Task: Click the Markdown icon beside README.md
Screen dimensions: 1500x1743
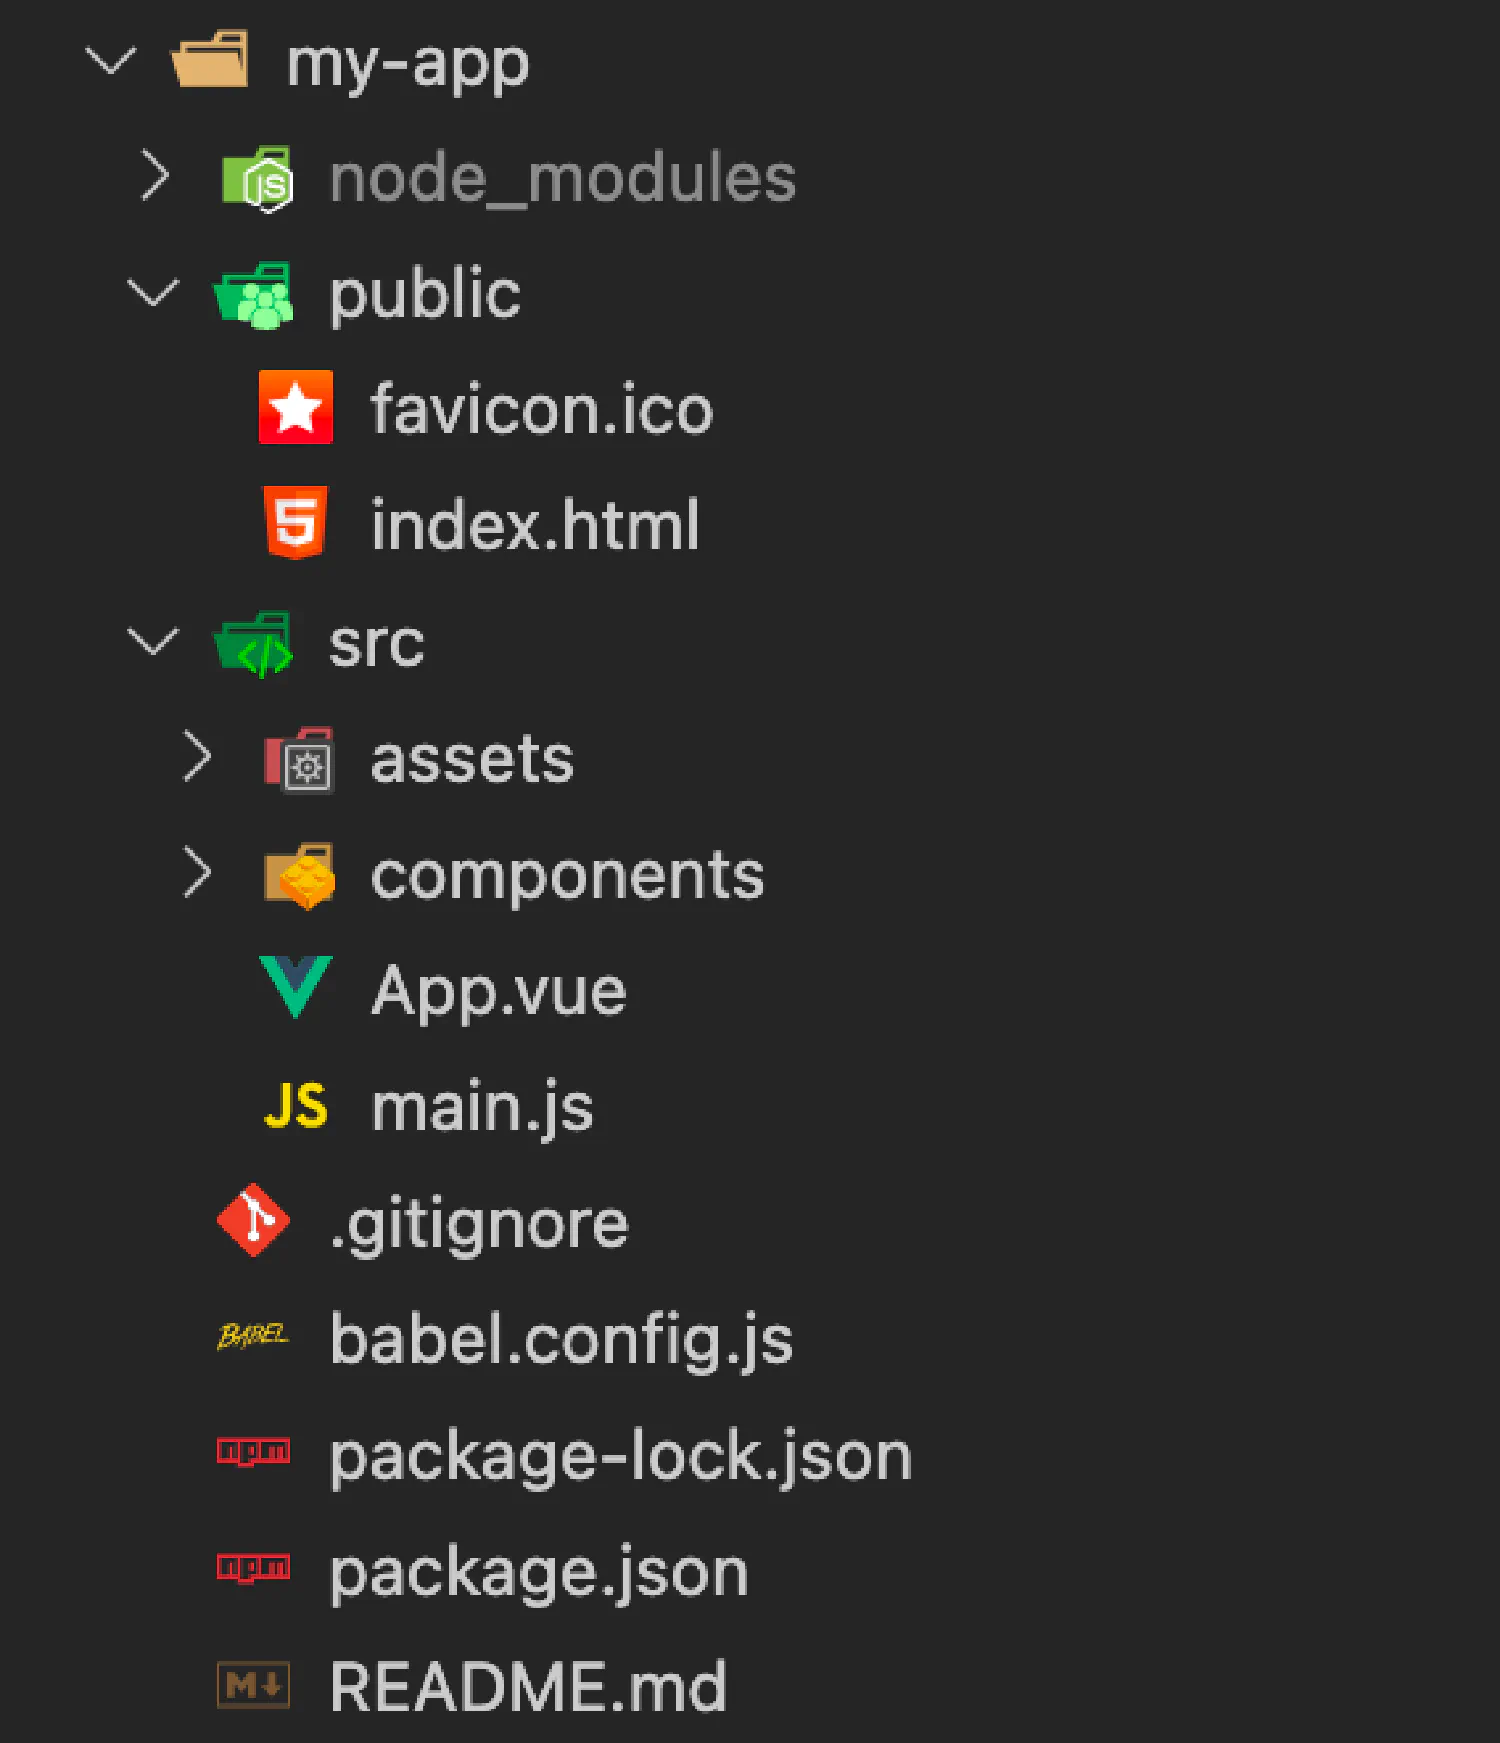Action: (x=253, y=1686)
